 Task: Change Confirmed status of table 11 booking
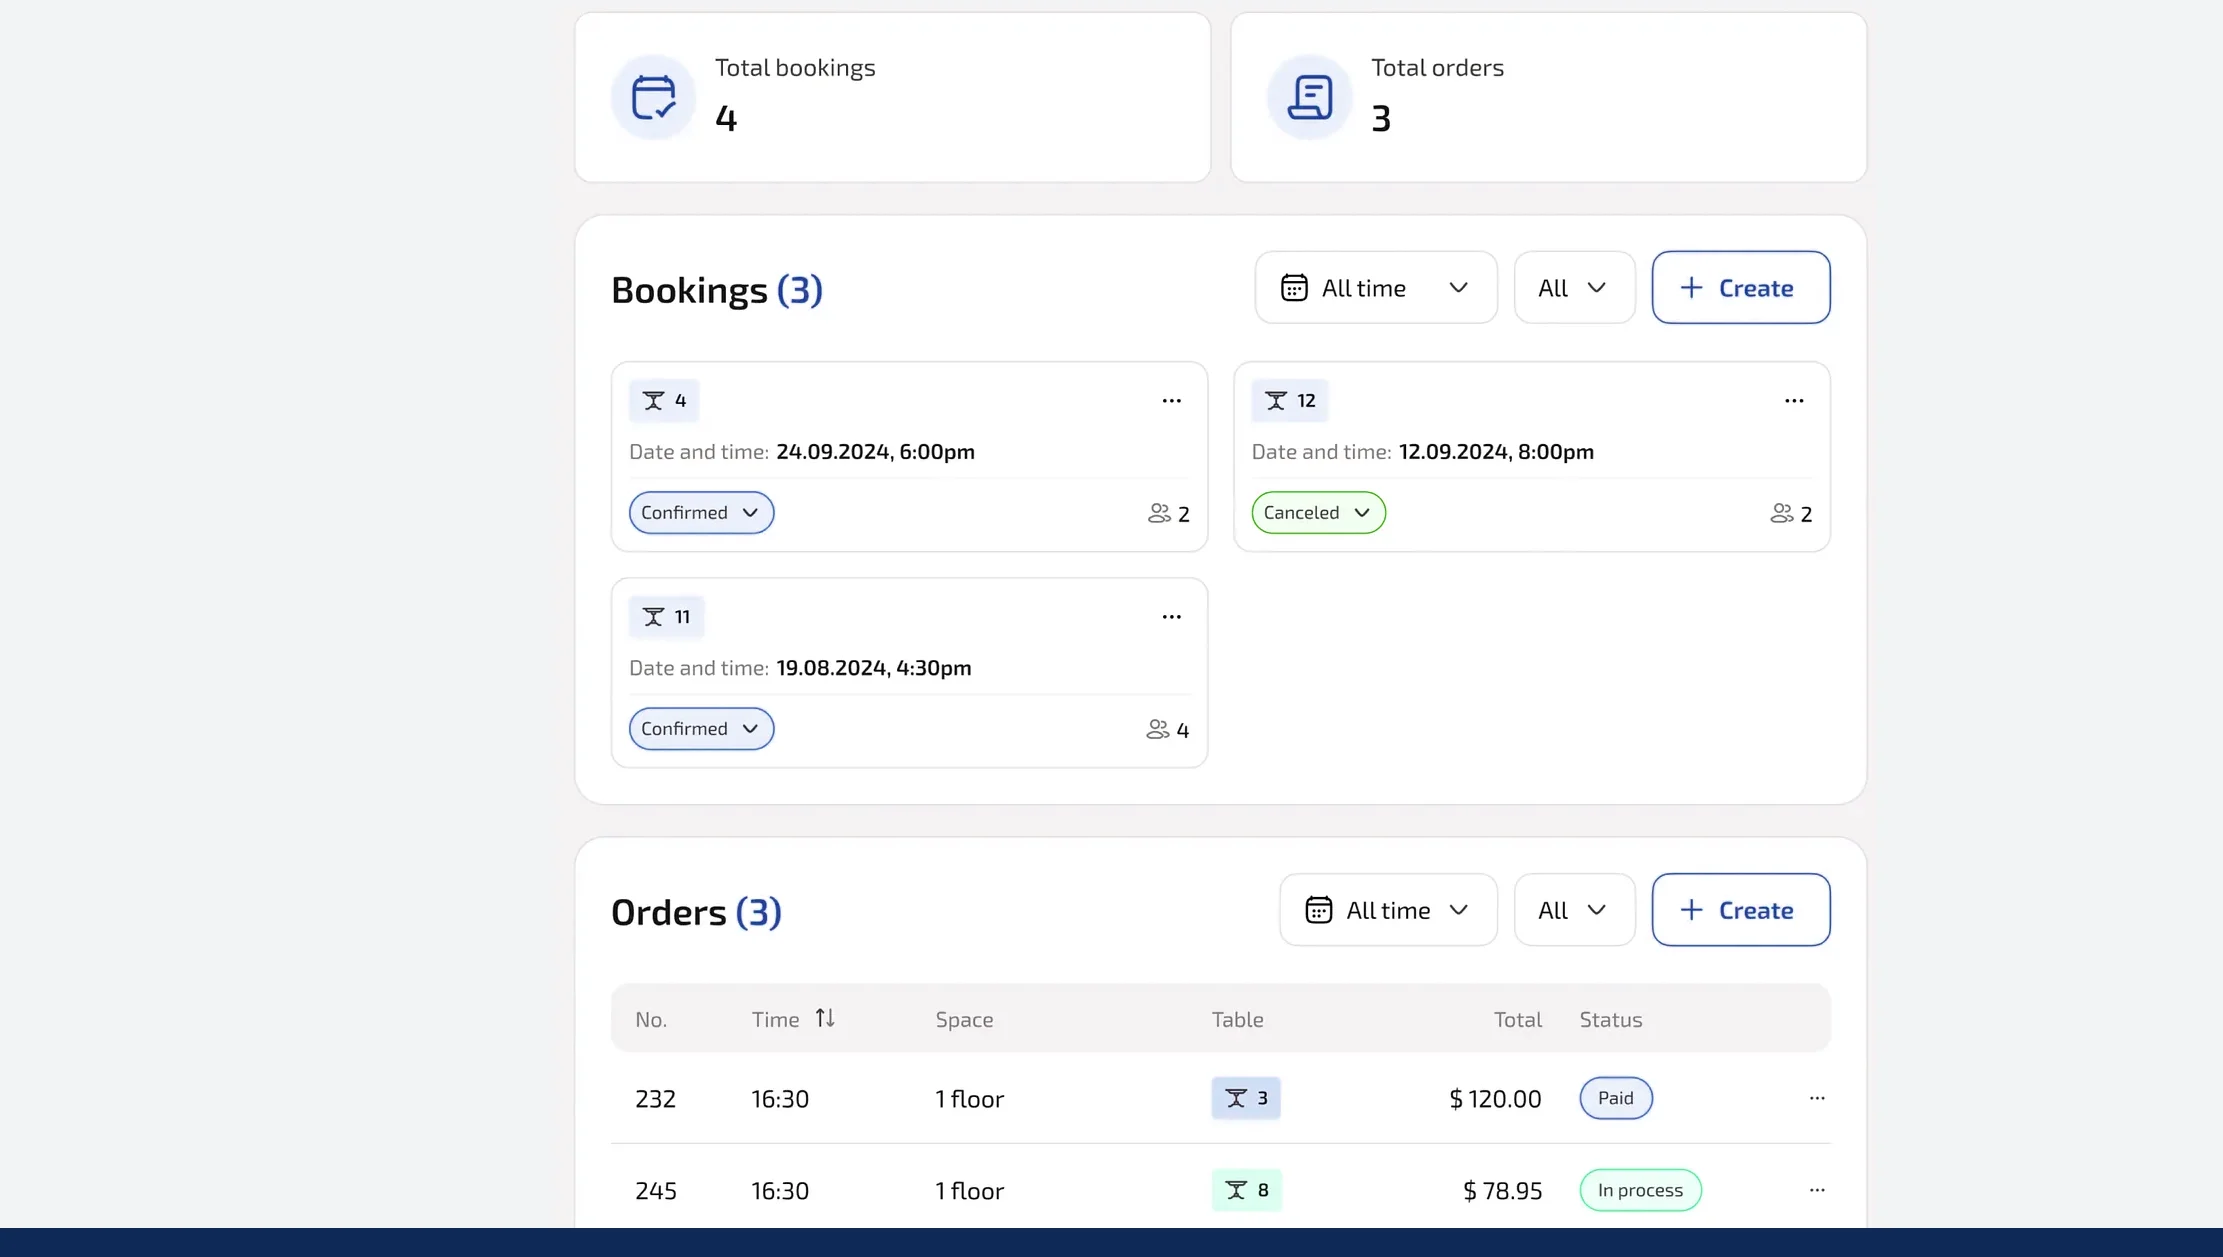pyautogui.click(x=701, y=729)
